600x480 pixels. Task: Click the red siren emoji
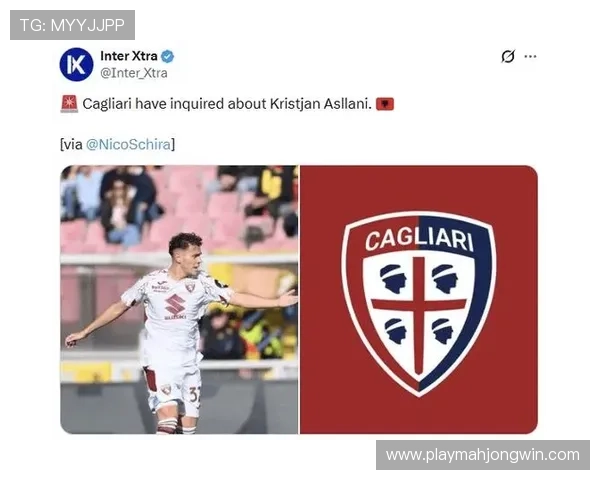pos(69,104)
